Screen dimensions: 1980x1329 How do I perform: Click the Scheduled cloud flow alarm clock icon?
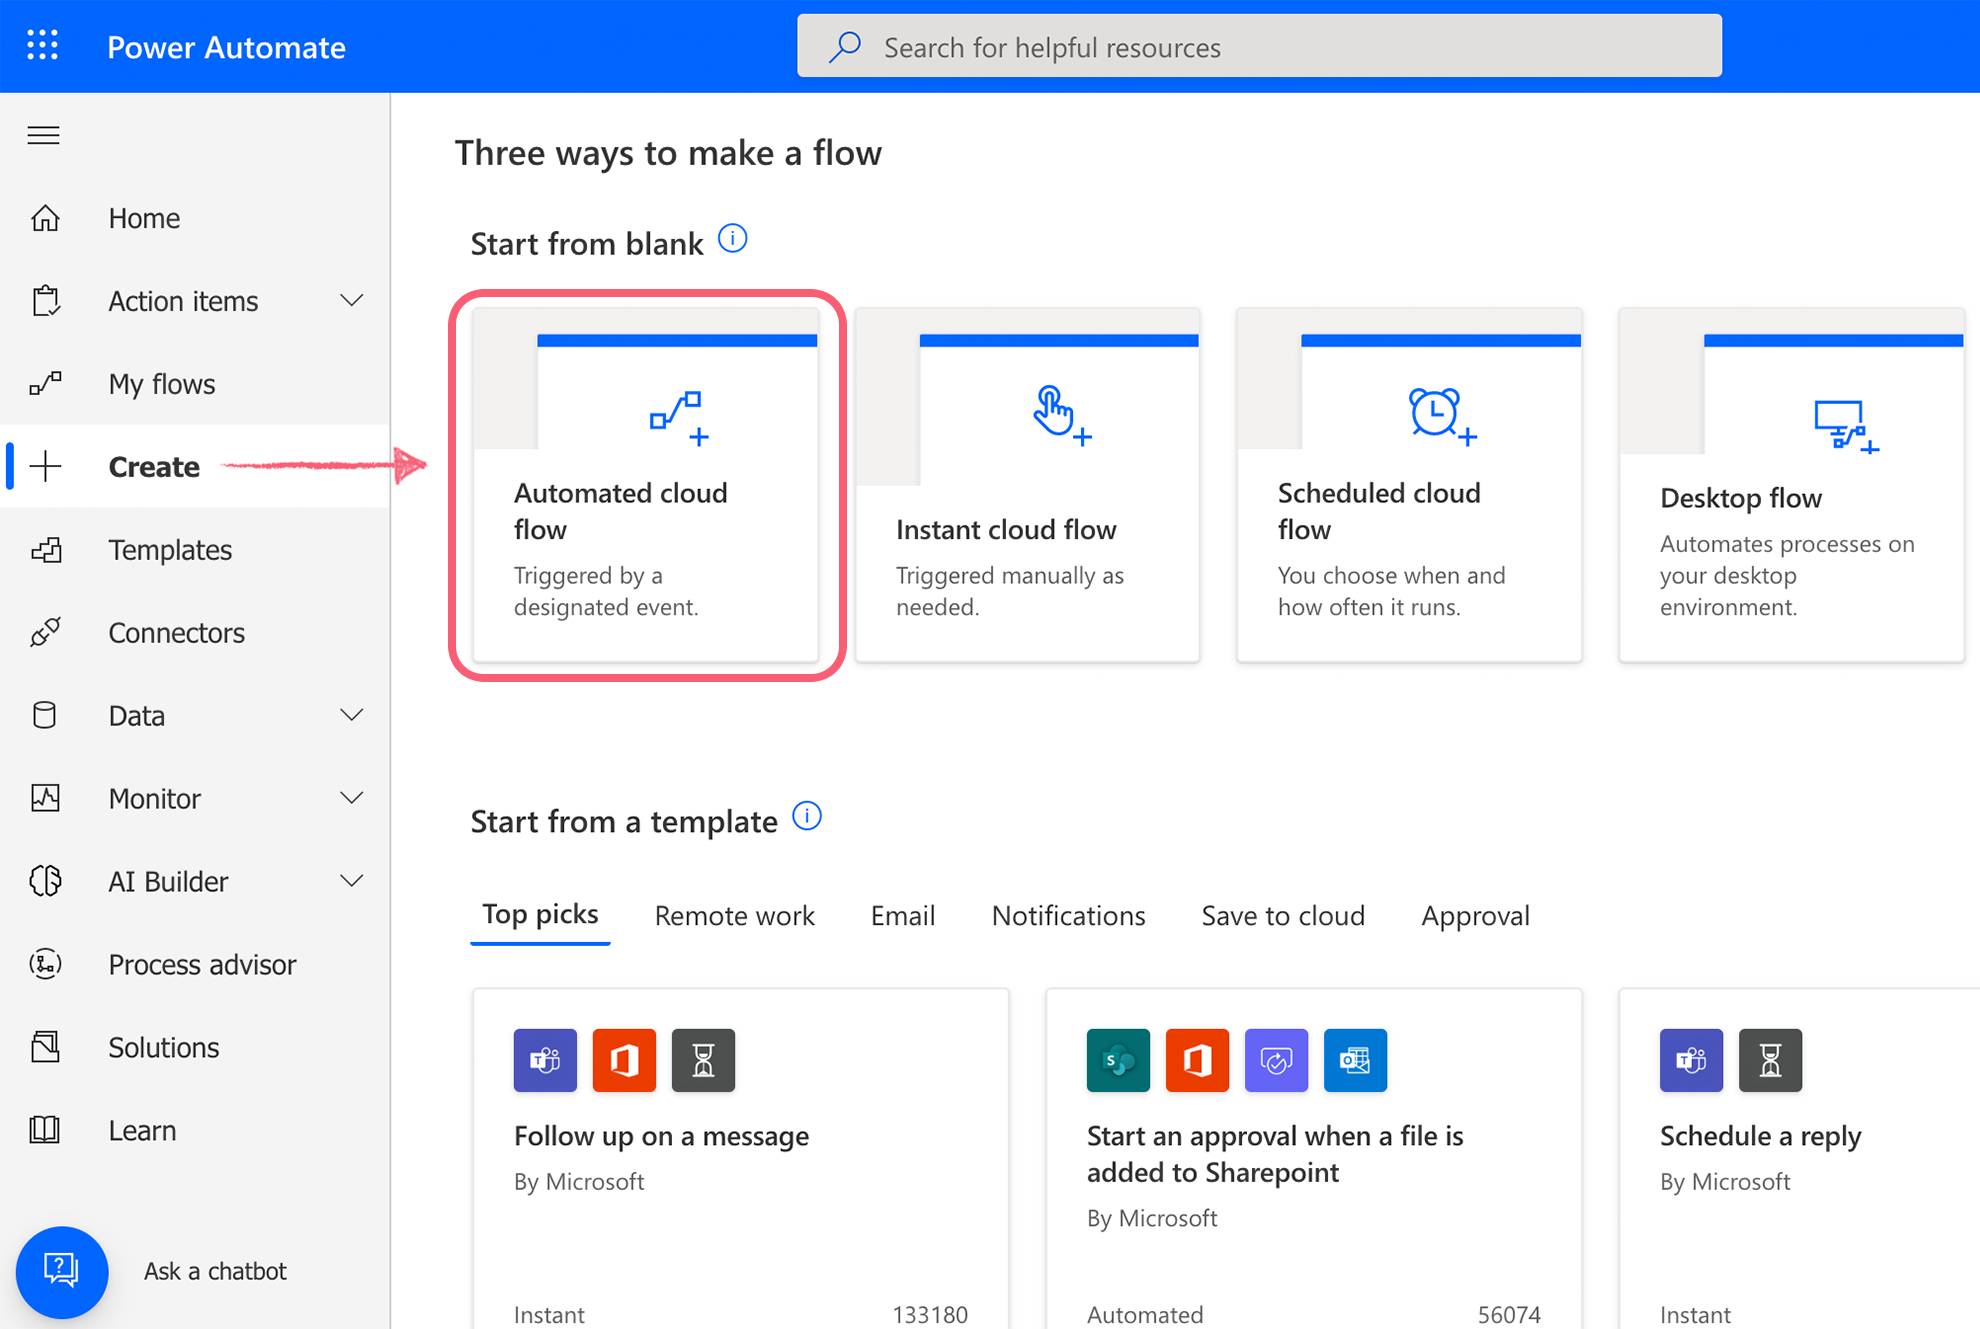tap(1443, 415)
